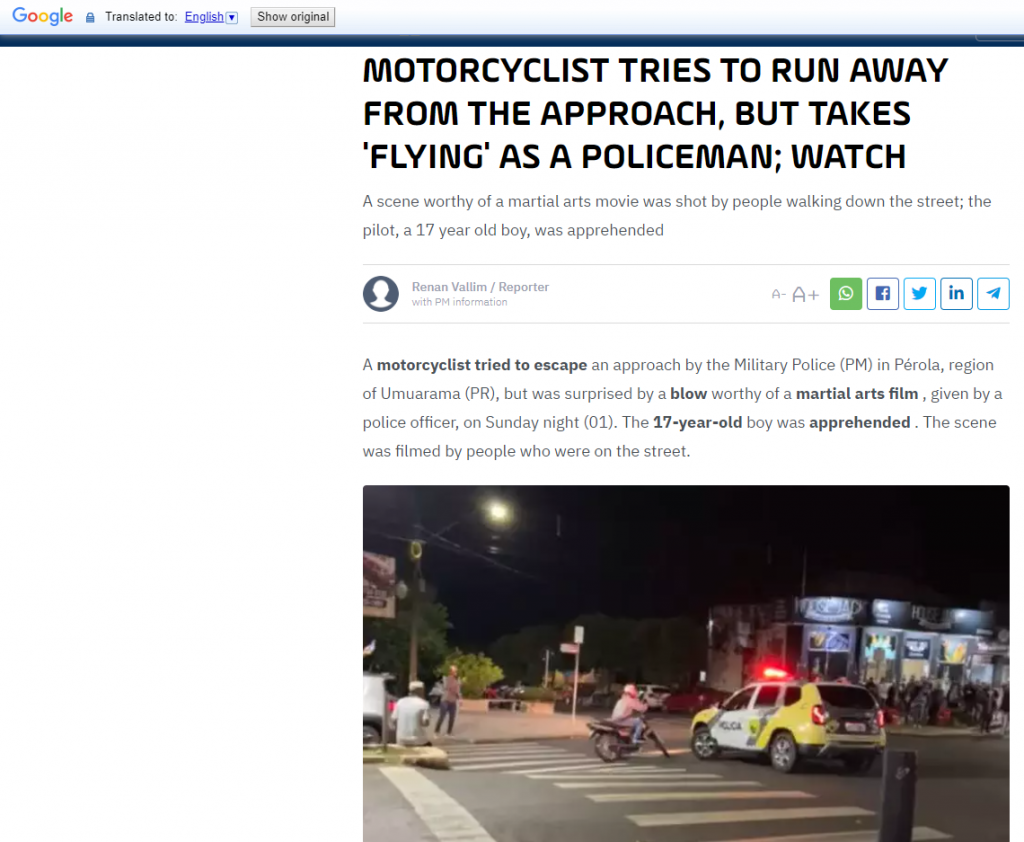
Task: Click the Google logo
Action: [x=42, y=16]
